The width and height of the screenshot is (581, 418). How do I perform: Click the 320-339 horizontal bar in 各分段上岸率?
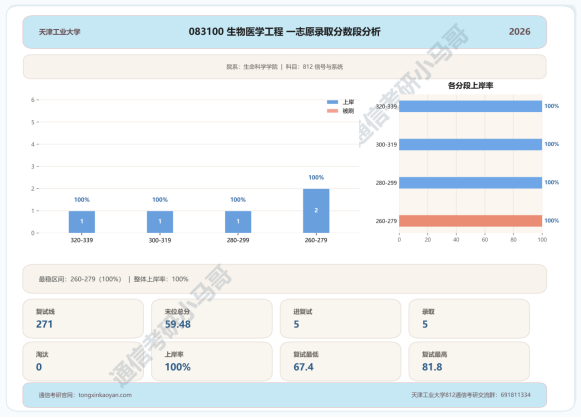(471, 106)
